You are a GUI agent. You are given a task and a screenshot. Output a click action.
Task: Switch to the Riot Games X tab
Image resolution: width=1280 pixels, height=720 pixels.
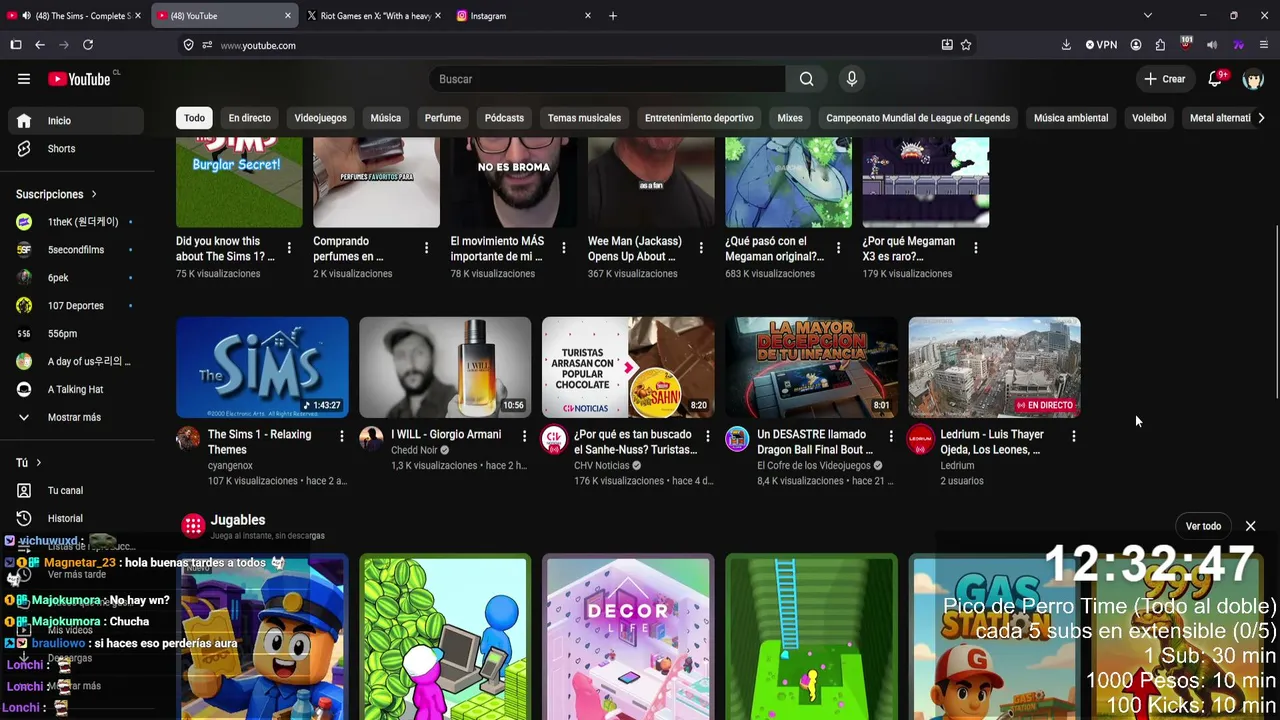[x=374, y=16]
